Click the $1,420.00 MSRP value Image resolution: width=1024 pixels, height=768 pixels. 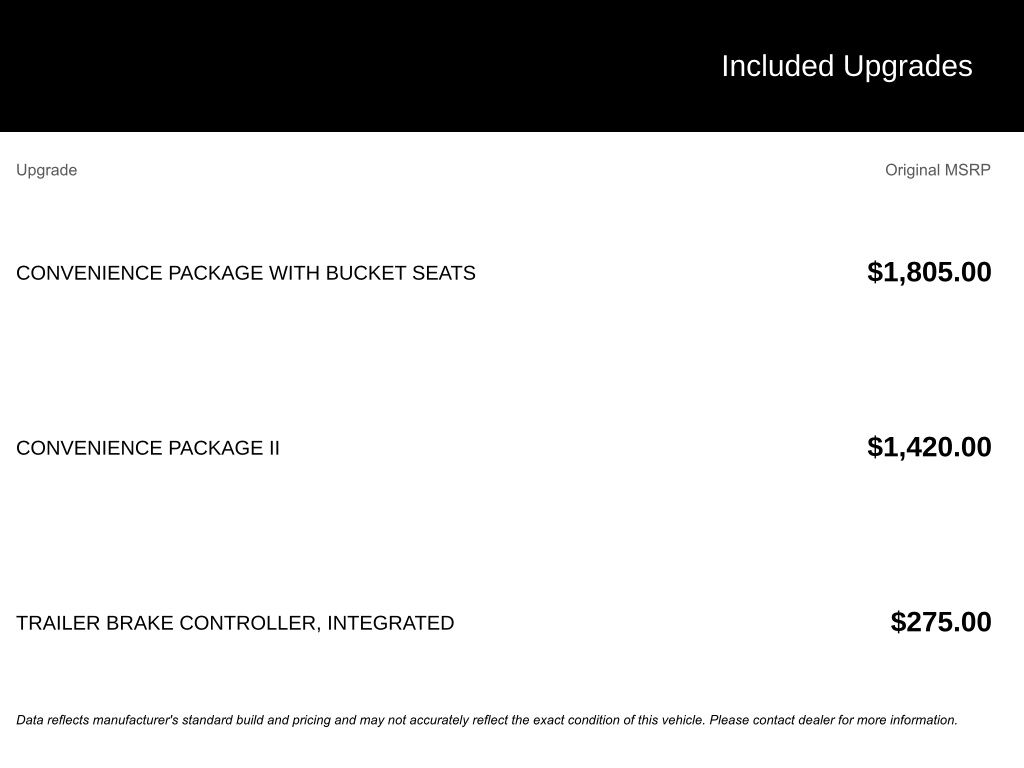point(929,447)
